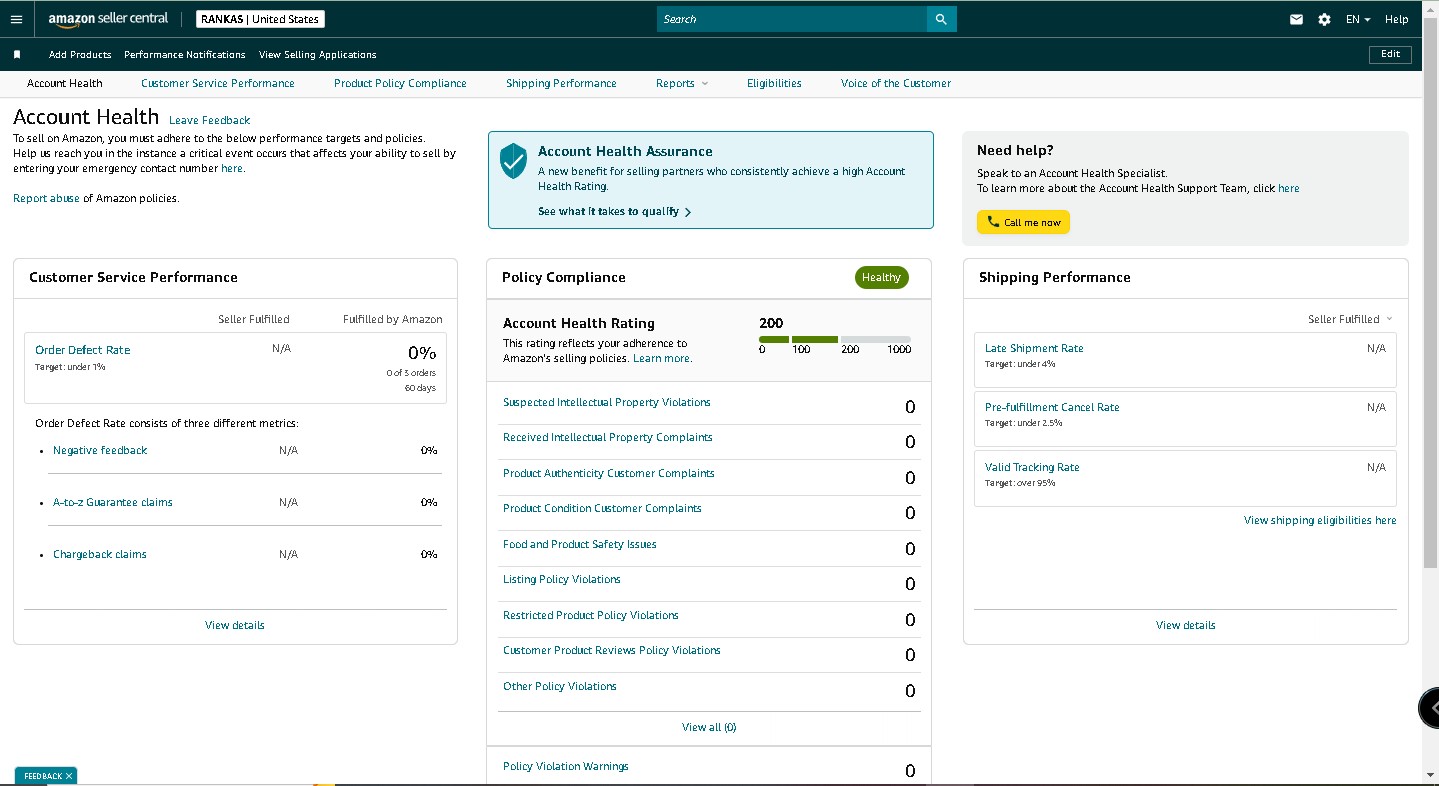Click the Order Defect Rate 0% value

[x=422, y=353]
